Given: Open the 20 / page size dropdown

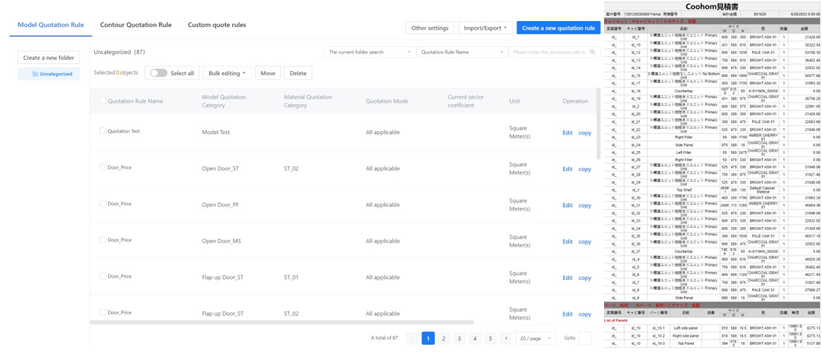Looking at the screenshot, I should pyautogui.click(x=535, y=338).
